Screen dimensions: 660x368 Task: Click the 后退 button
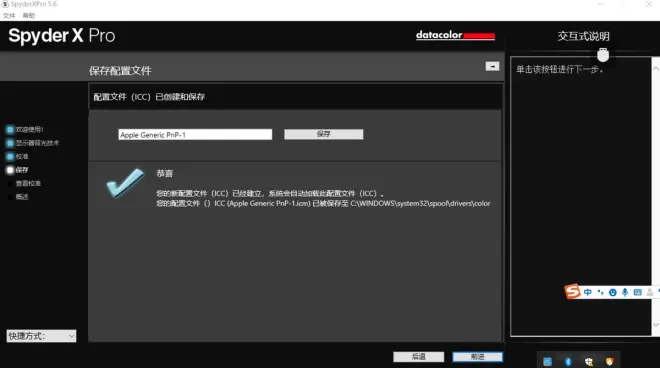418,357
